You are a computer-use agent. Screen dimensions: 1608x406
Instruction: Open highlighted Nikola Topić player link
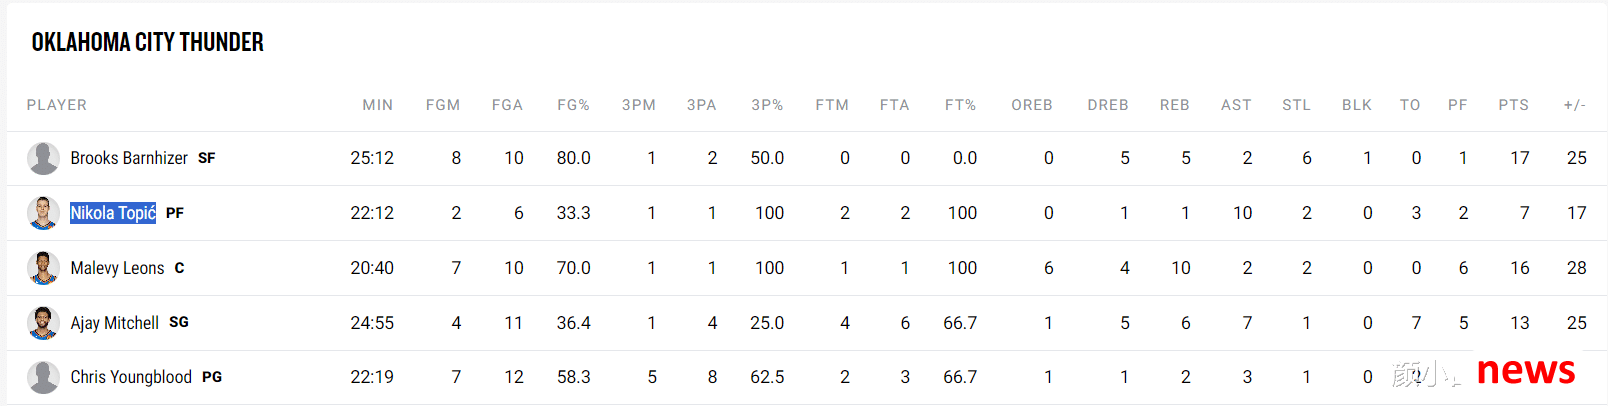(x=113, y=213)
